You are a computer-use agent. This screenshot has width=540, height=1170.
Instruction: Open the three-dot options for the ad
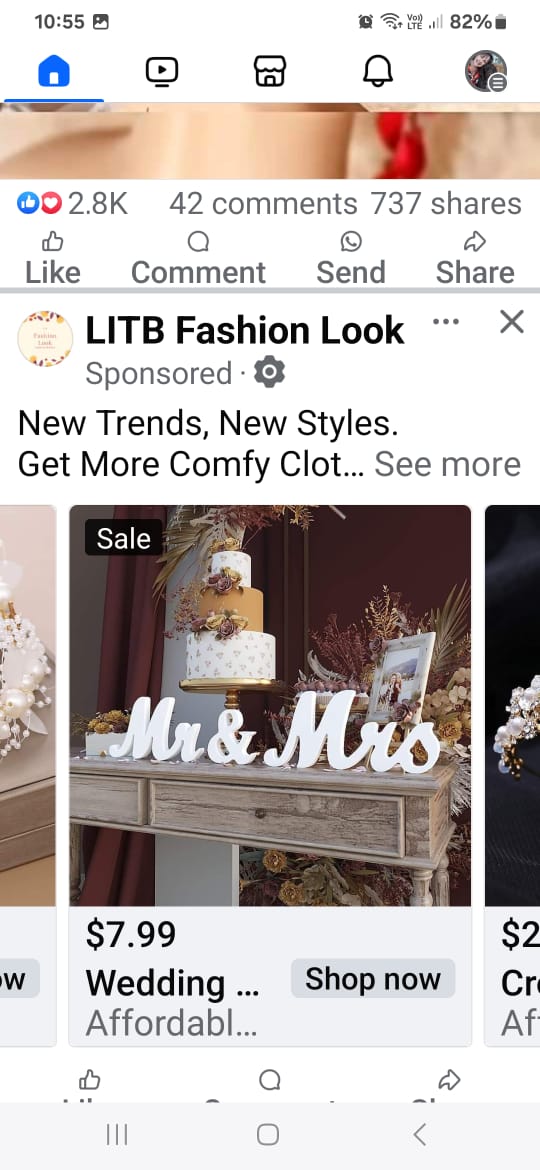[x=446, y=322]
